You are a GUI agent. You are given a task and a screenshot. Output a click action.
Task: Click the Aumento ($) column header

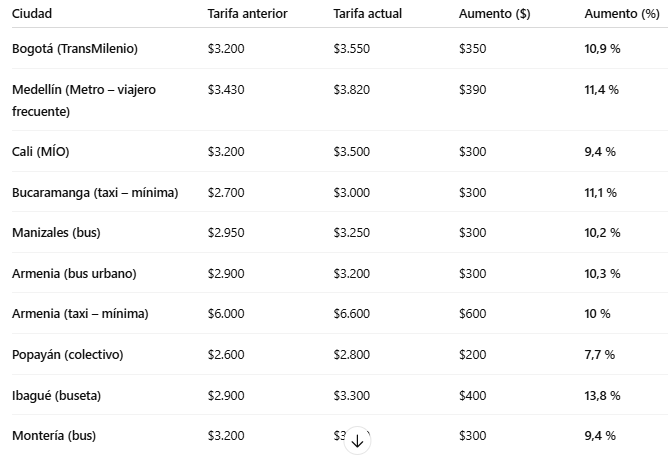click(494, 14)
